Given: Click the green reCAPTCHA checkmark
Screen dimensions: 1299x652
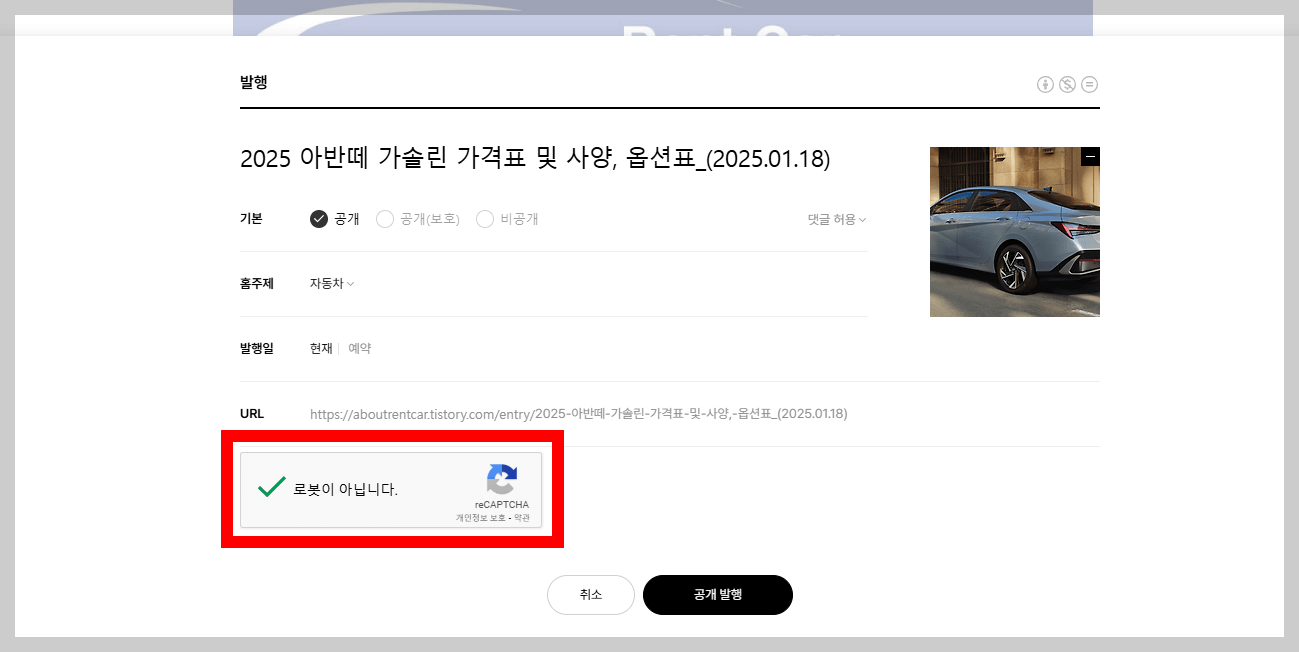Looking at the screenshot, I should click(272, 487).
